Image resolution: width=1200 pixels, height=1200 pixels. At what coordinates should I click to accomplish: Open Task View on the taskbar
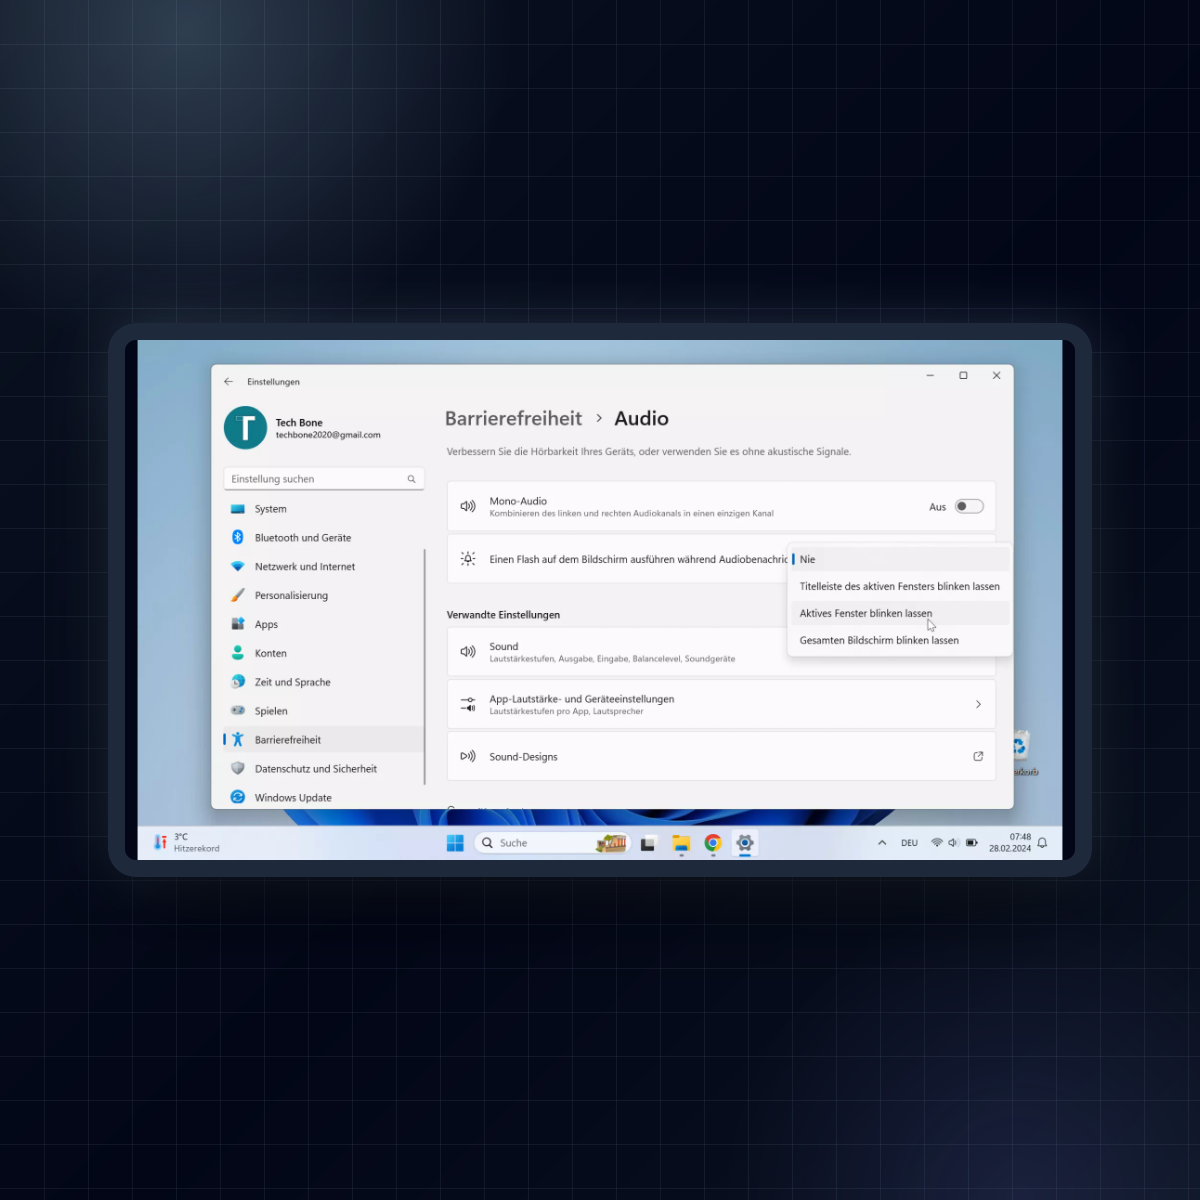(648, 843)
